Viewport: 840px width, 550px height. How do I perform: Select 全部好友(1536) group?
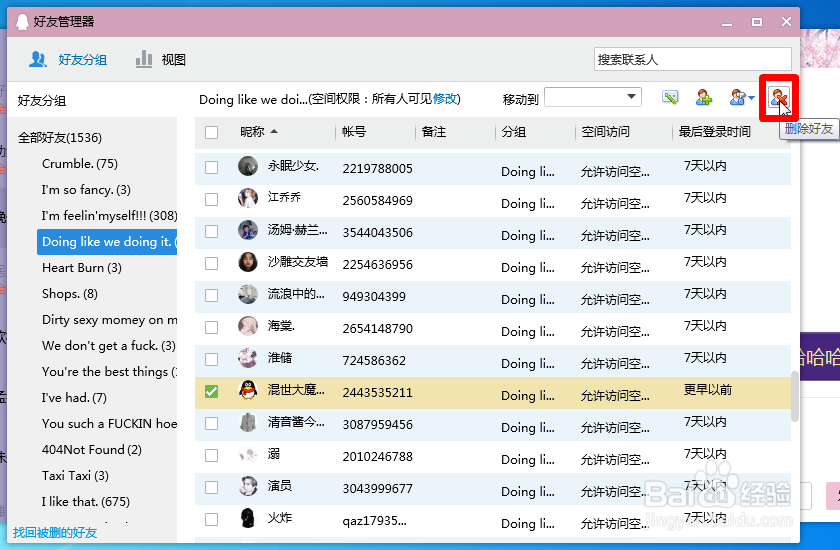[x=59, y=138]
